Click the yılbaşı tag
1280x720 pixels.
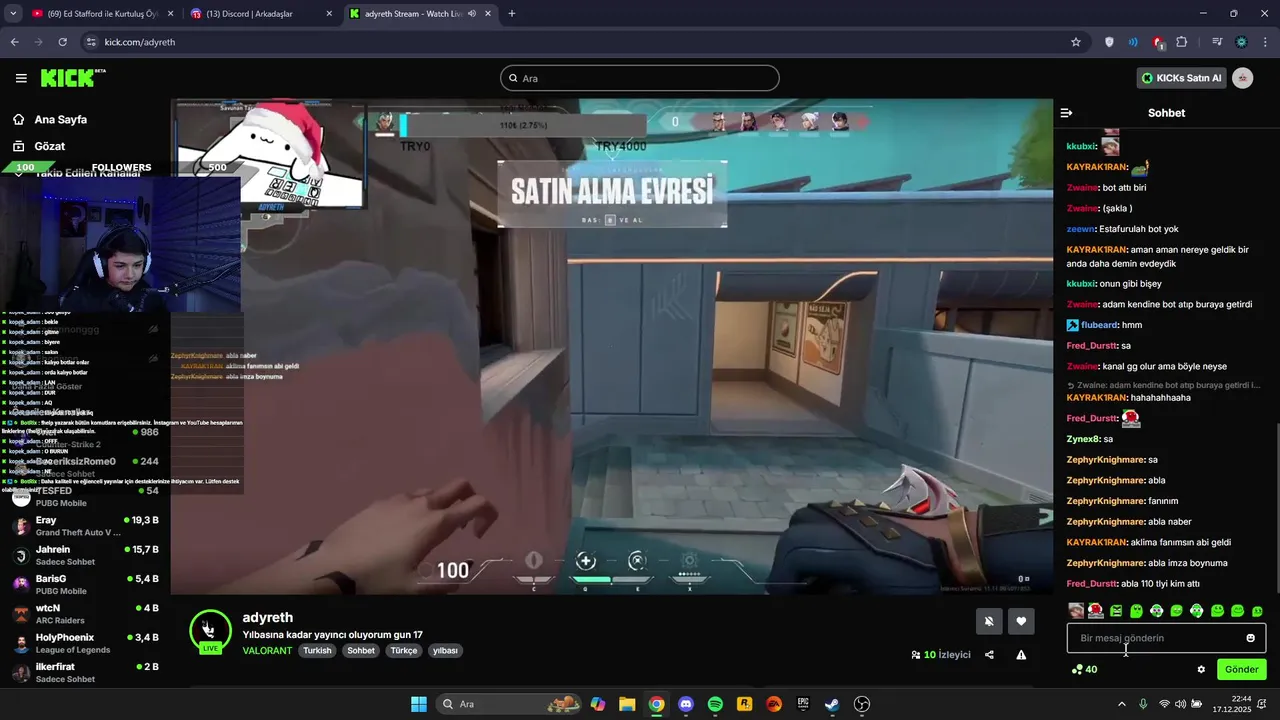click(x=445, y=650)
